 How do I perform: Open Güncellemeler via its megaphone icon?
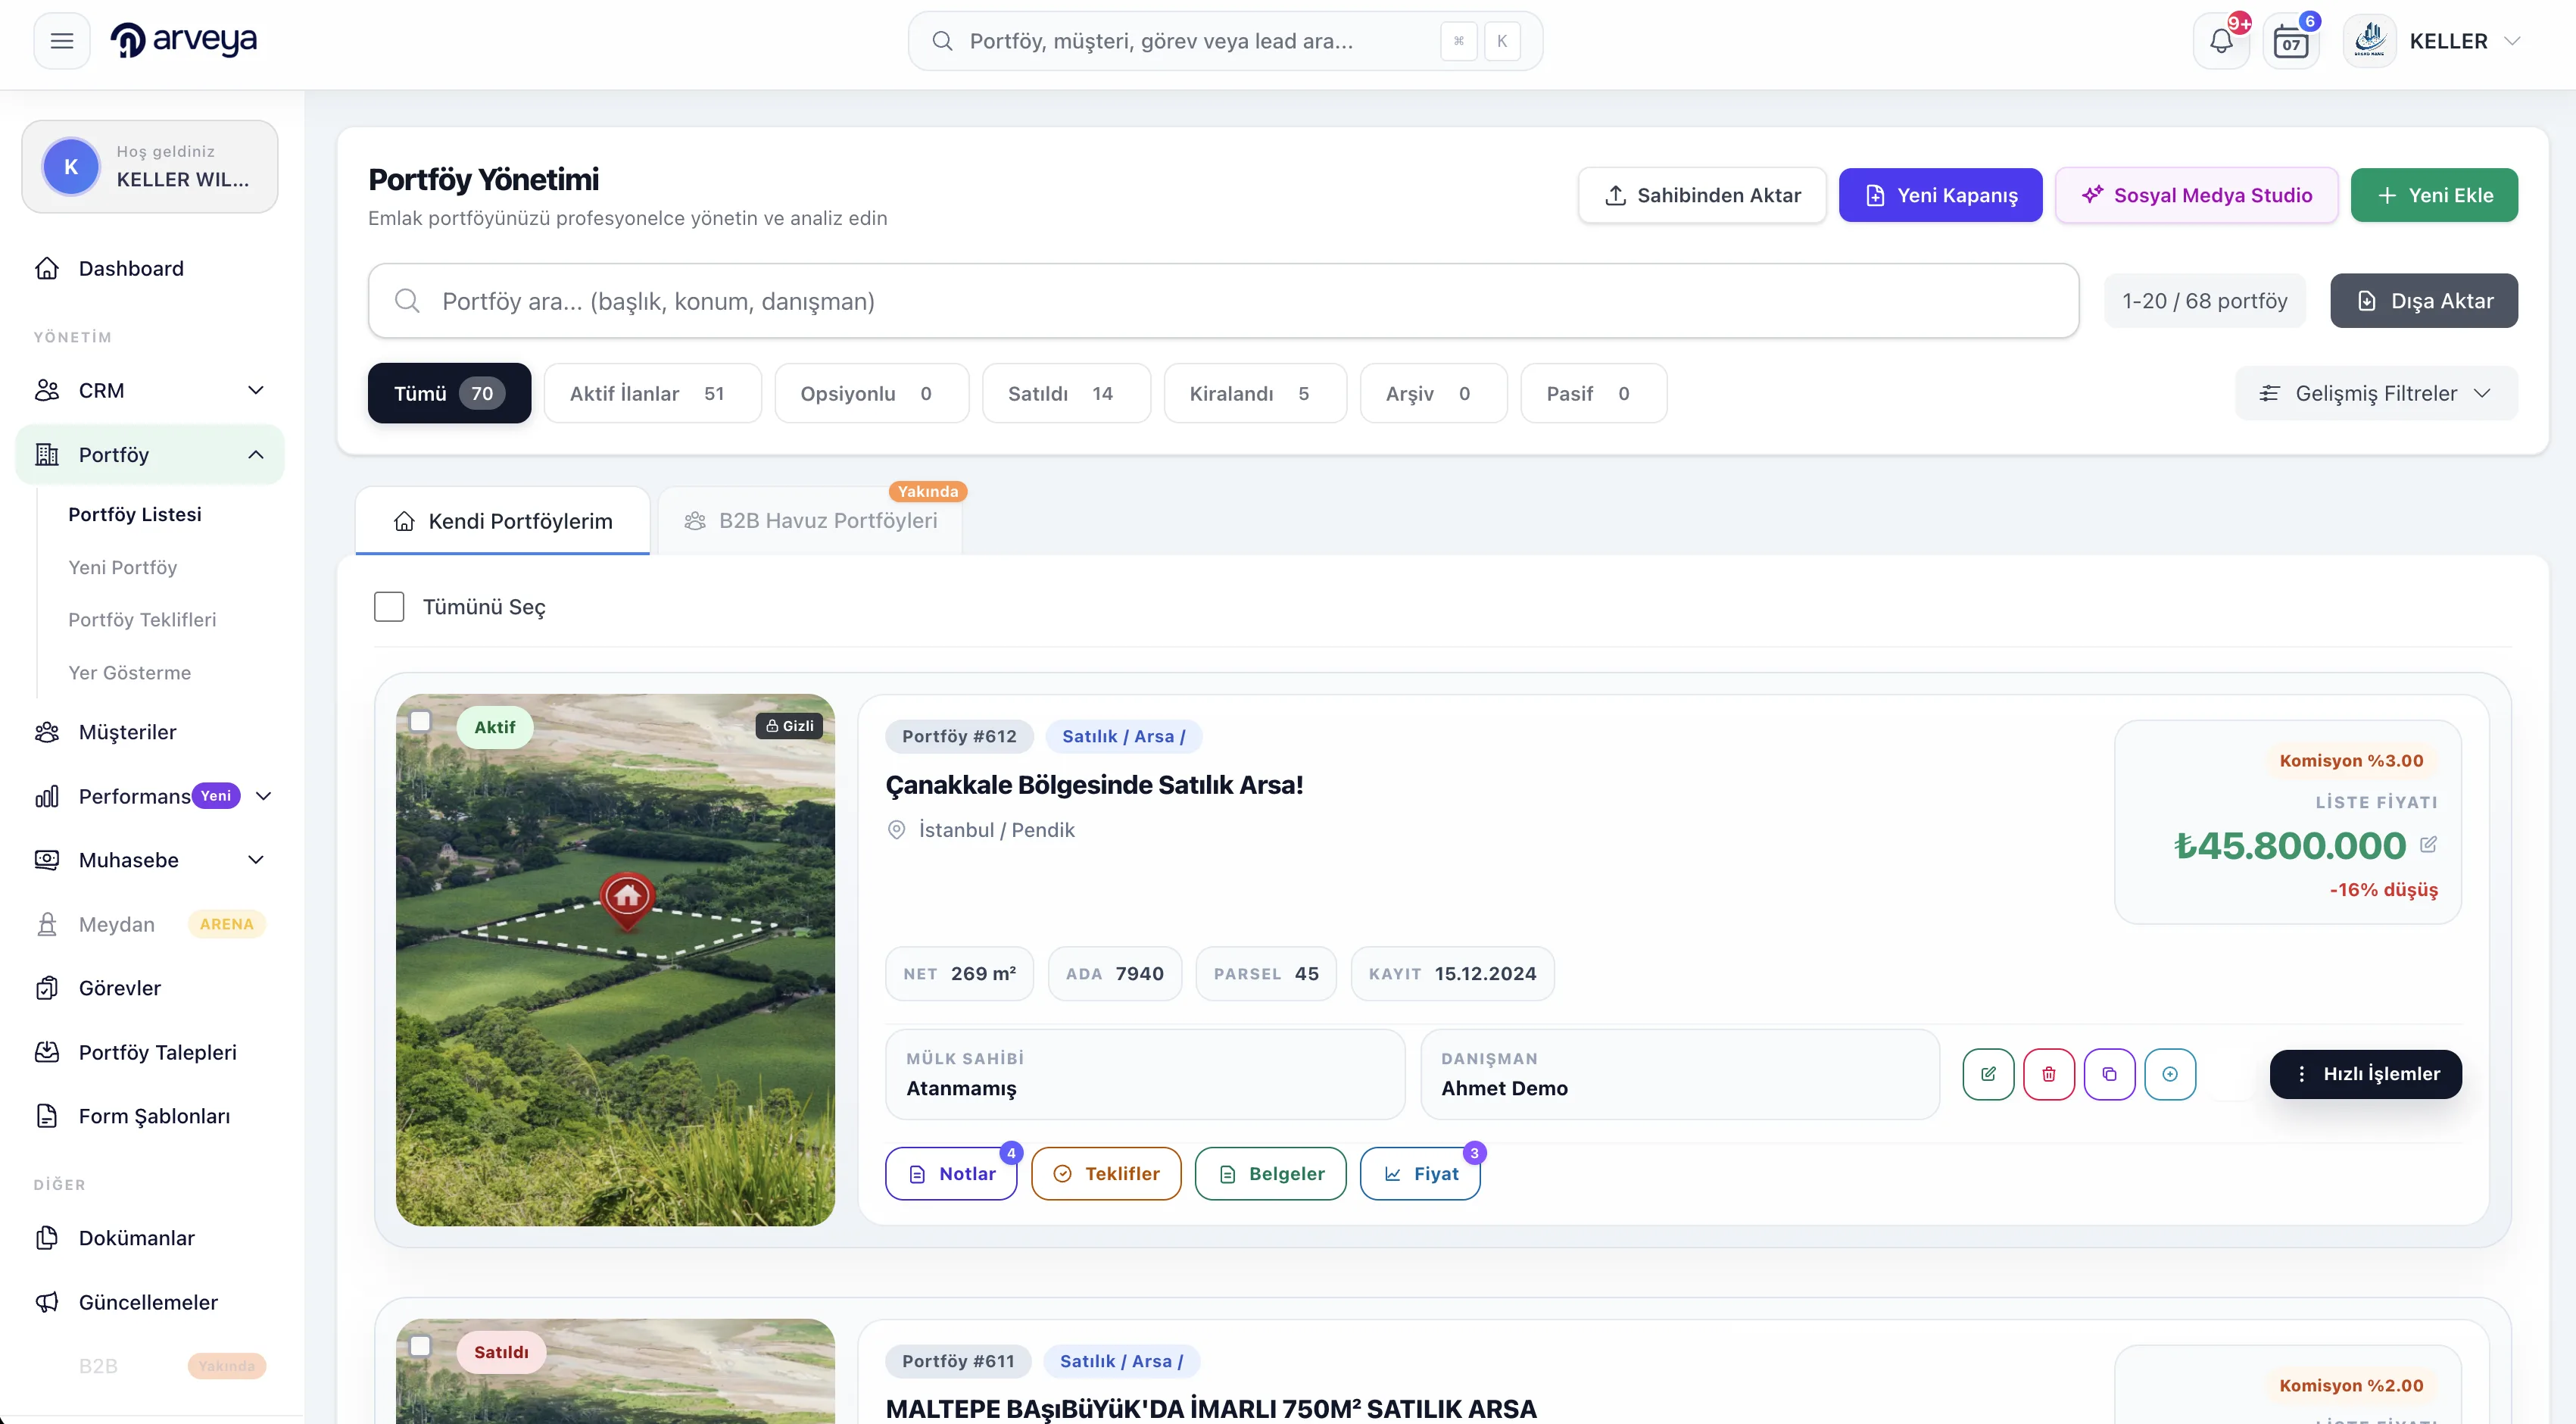(47, 1302)
